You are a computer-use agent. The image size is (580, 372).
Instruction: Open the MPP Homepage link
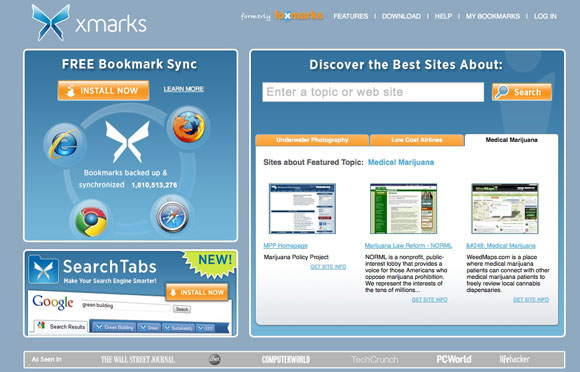[x=285, y=246]
